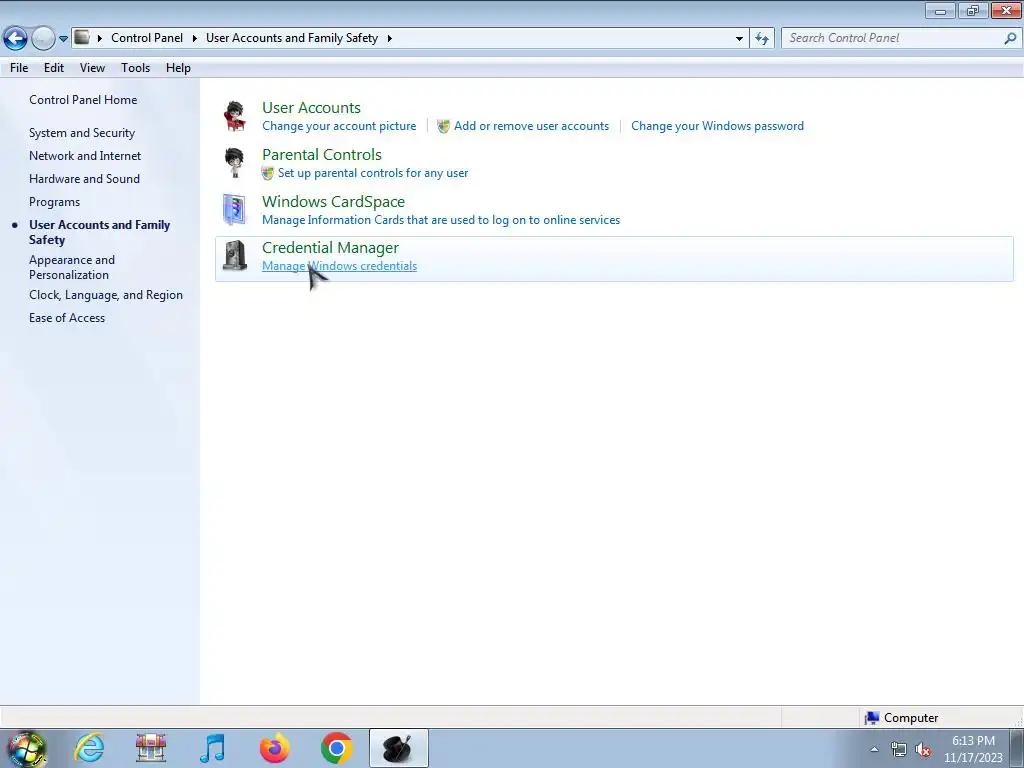The height and width of the screenshot is (768, 1024).
Task: Show hidden system tray icons
Action: pyautogui.click(x=874, y=749)
